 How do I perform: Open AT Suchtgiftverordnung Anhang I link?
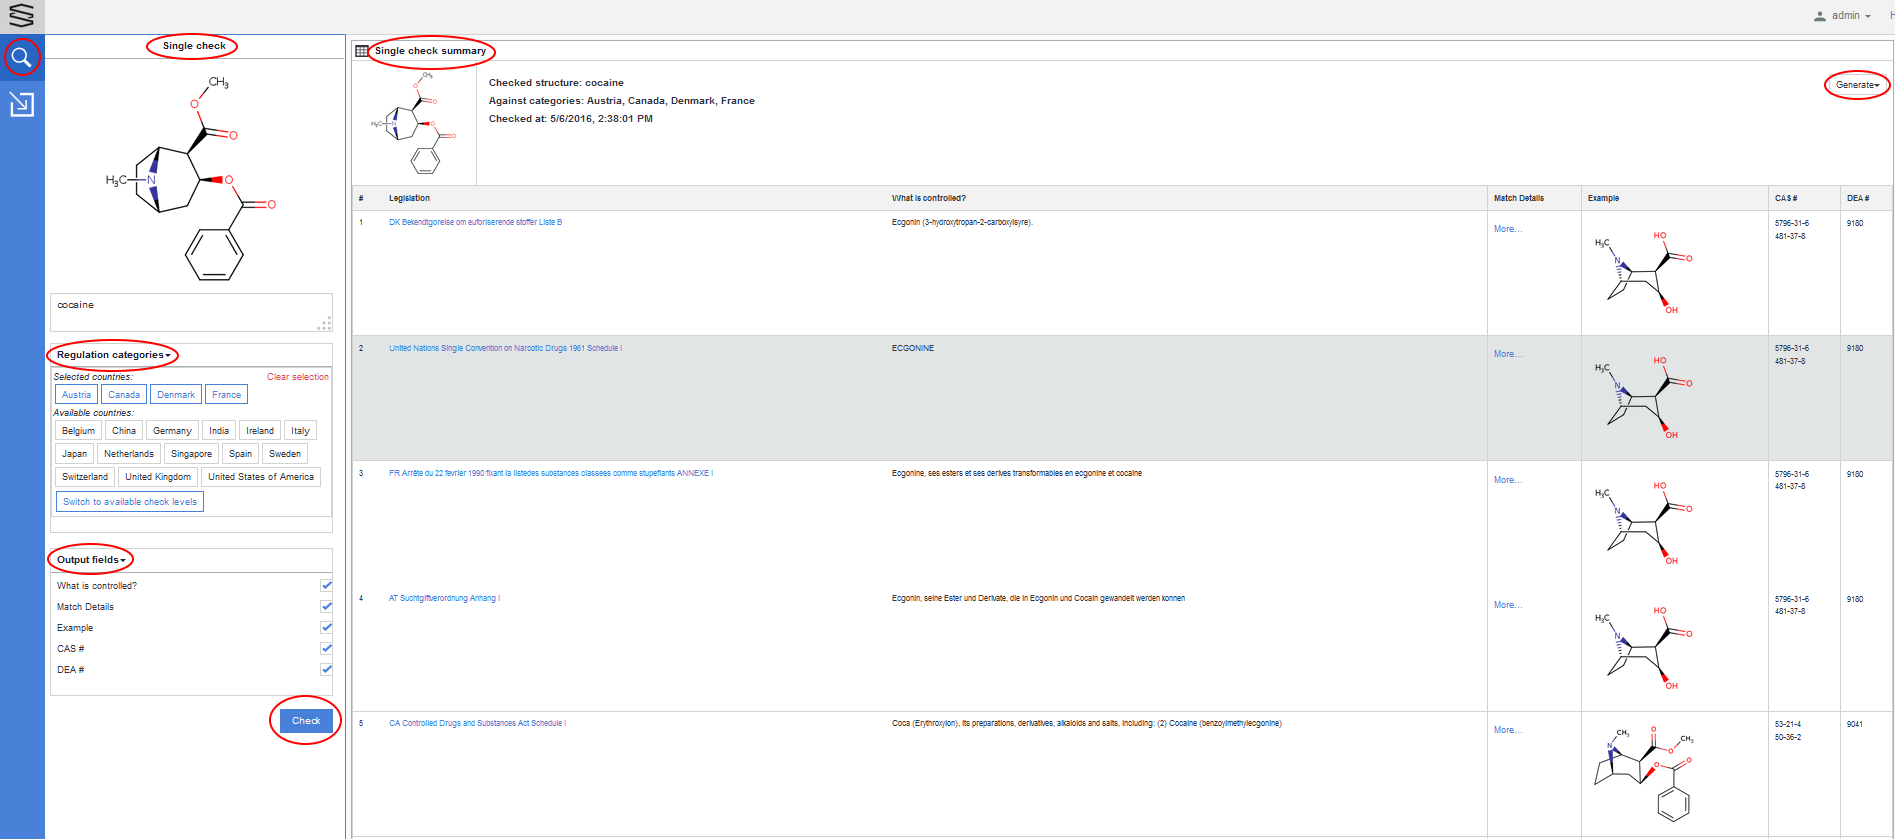pyautogui.click(x=444, y=598)
